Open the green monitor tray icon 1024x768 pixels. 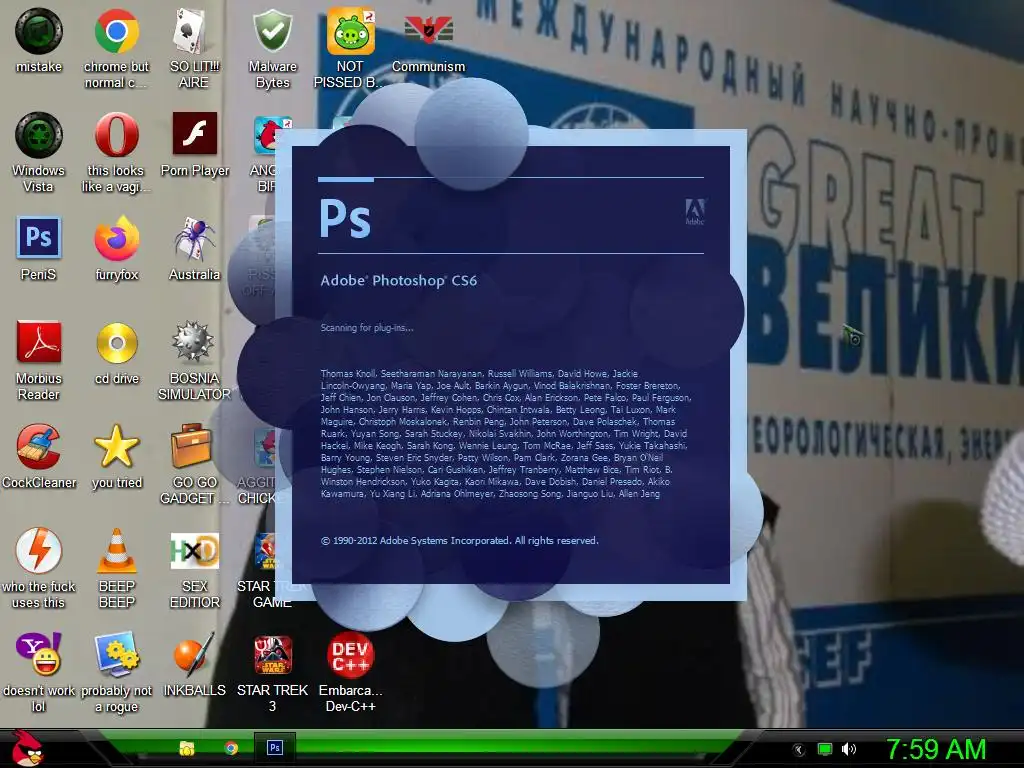pos(825,749)
